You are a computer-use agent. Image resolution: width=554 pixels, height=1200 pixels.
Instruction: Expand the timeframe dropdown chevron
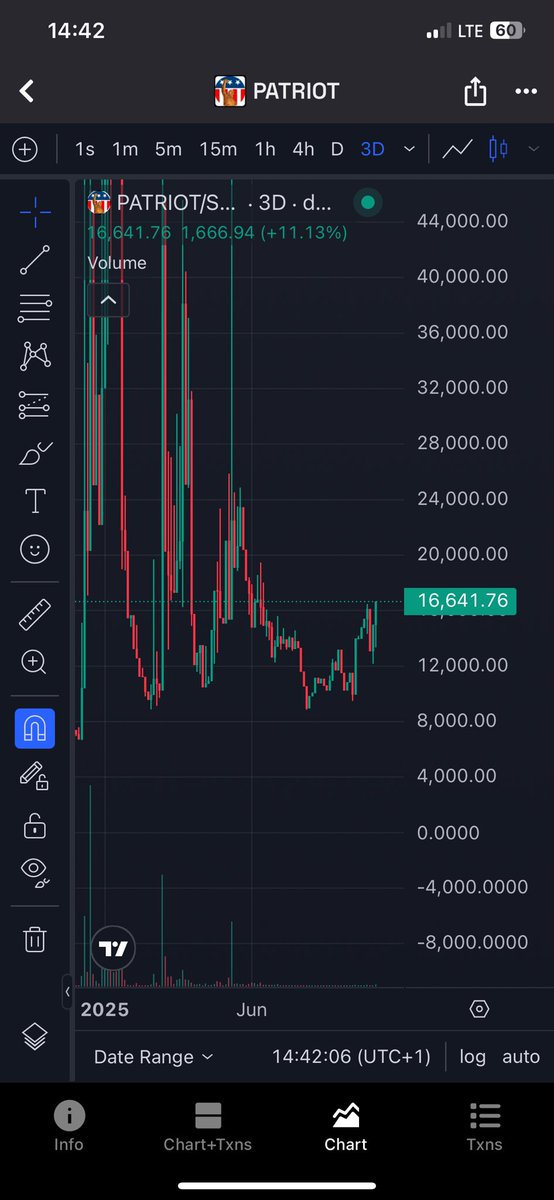(x=409, y=149)
